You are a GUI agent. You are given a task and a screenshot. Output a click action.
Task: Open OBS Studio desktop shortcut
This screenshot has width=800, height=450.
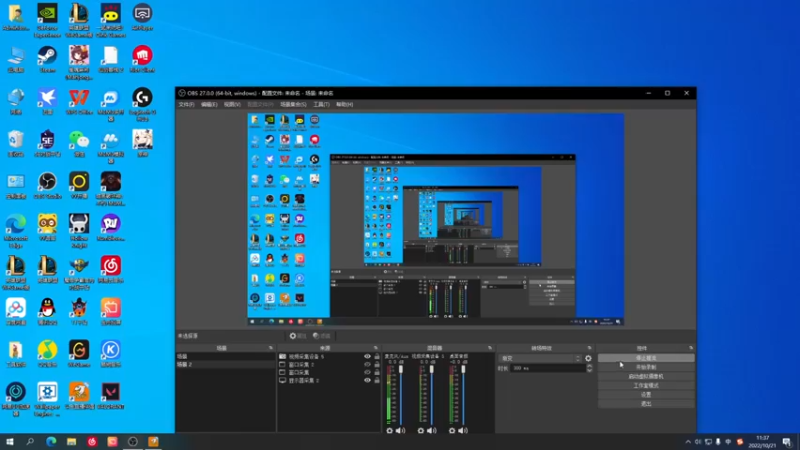pos(47,185)
